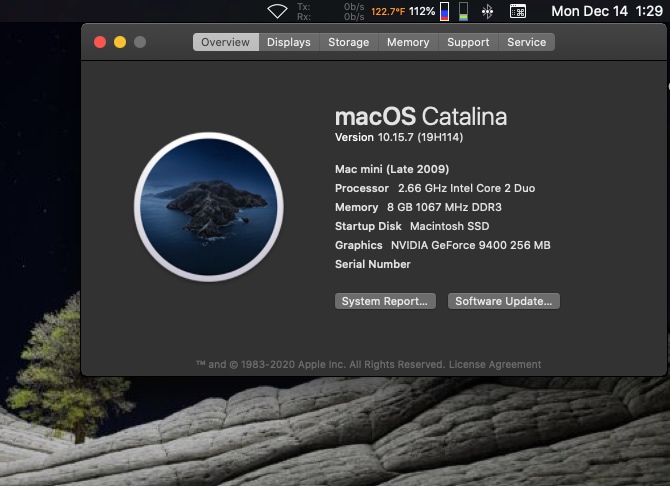Screen dimensions: 670x486
Task: Click the macOS Catalina island logo
Action: point(209,207)
